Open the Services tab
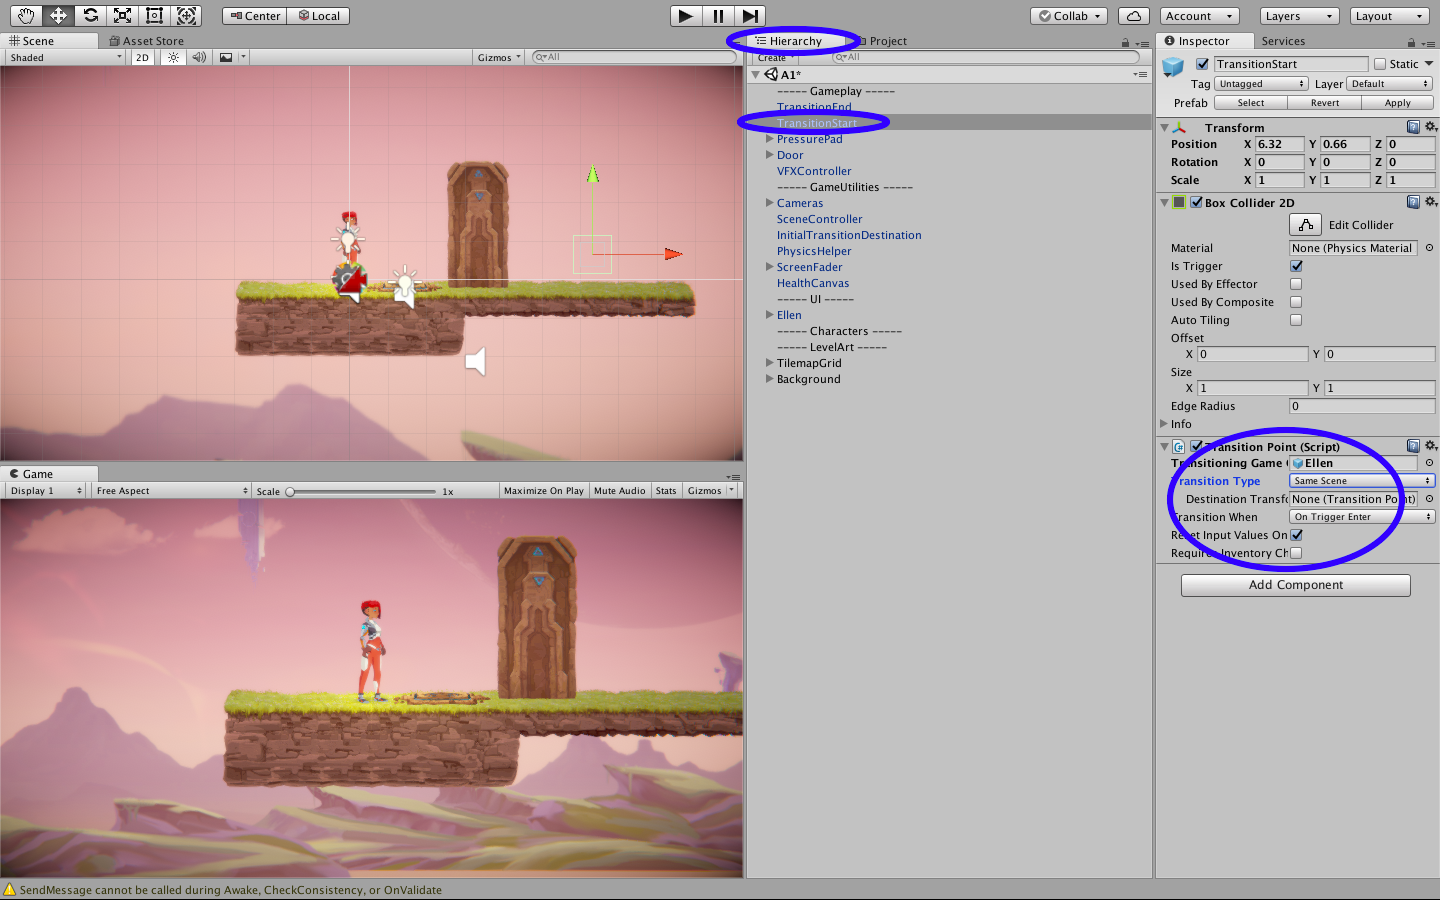 1285,41
